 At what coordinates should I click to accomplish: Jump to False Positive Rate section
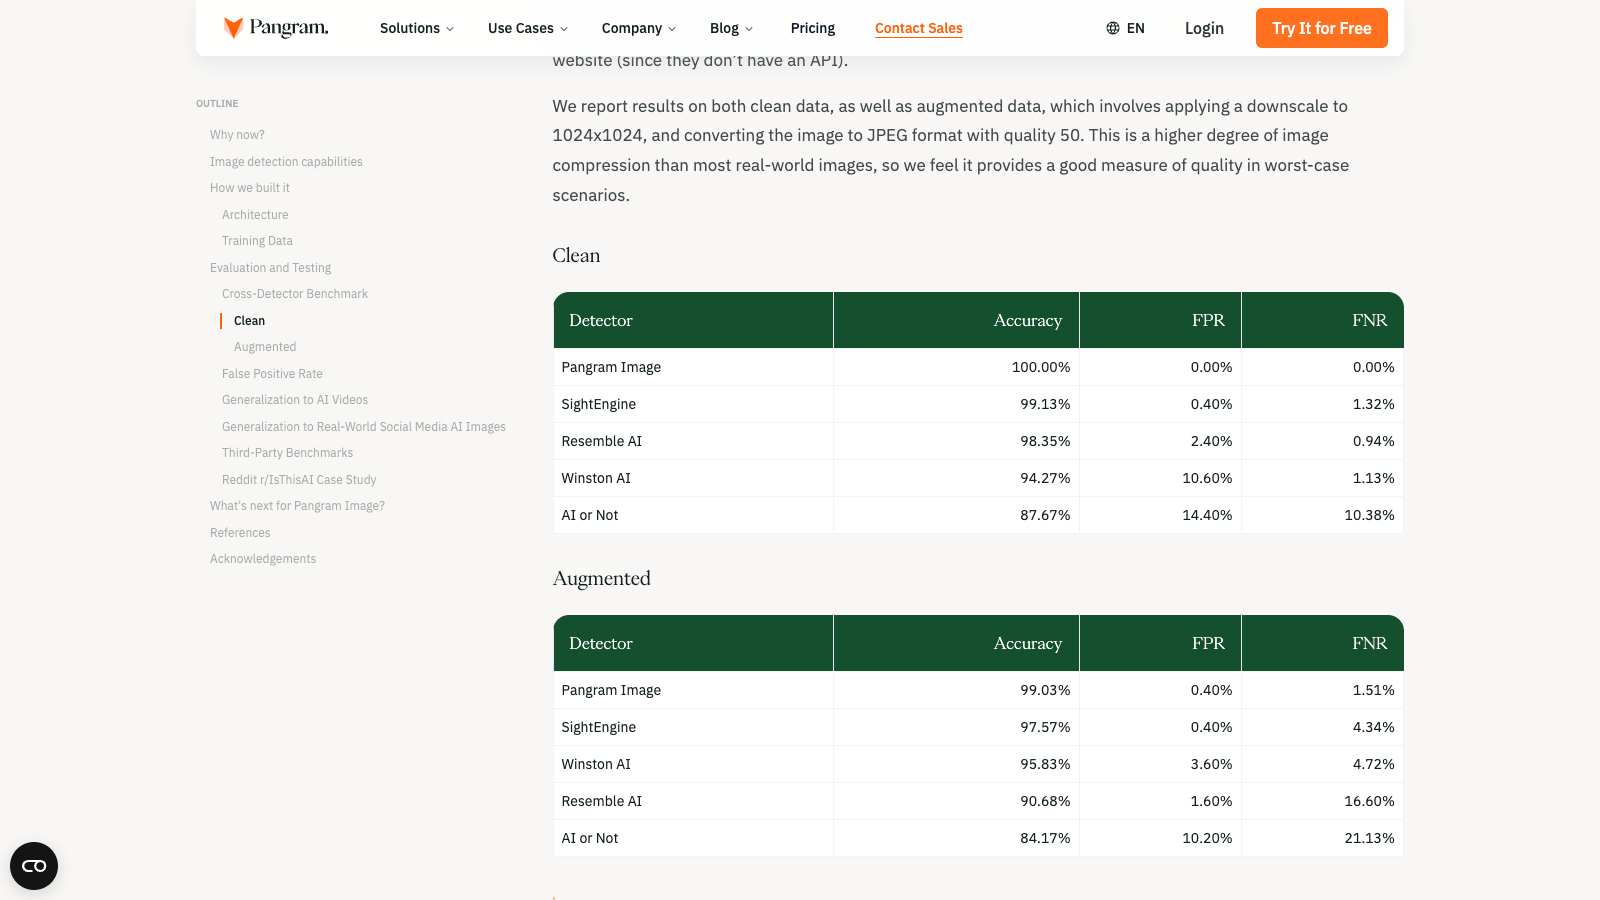click(x=272, y=374)
